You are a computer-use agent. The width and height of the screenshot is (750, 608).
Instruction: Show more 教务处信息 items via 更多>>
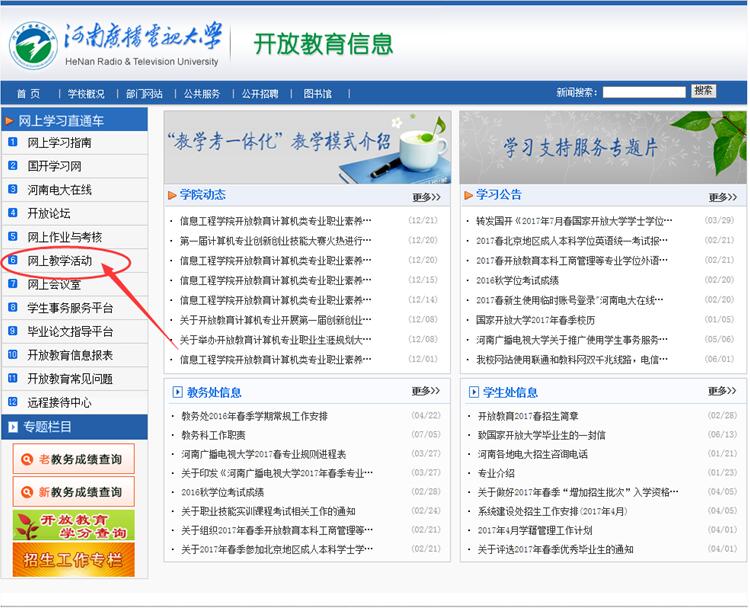[x=425, y=391]
